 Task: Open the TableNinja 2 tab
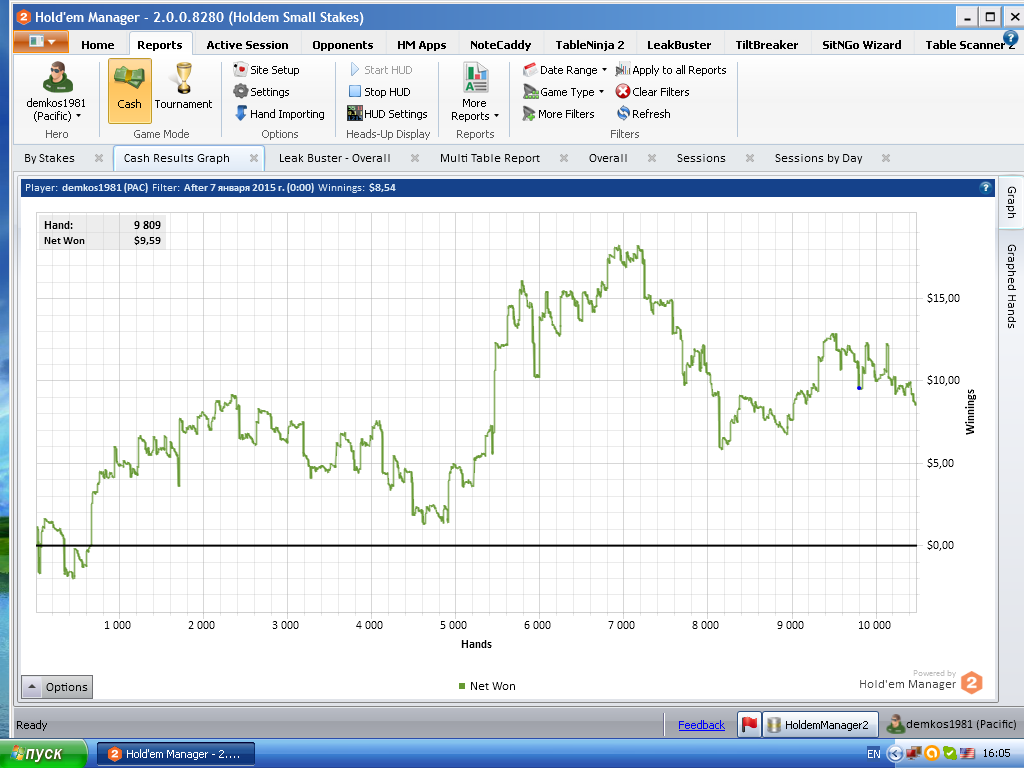point(590,44)
